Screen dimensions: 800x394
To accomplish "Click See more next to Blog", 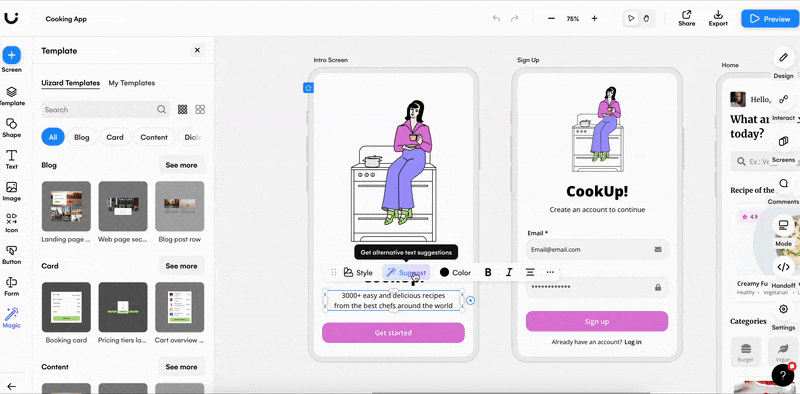I will [x=181, y=165].
